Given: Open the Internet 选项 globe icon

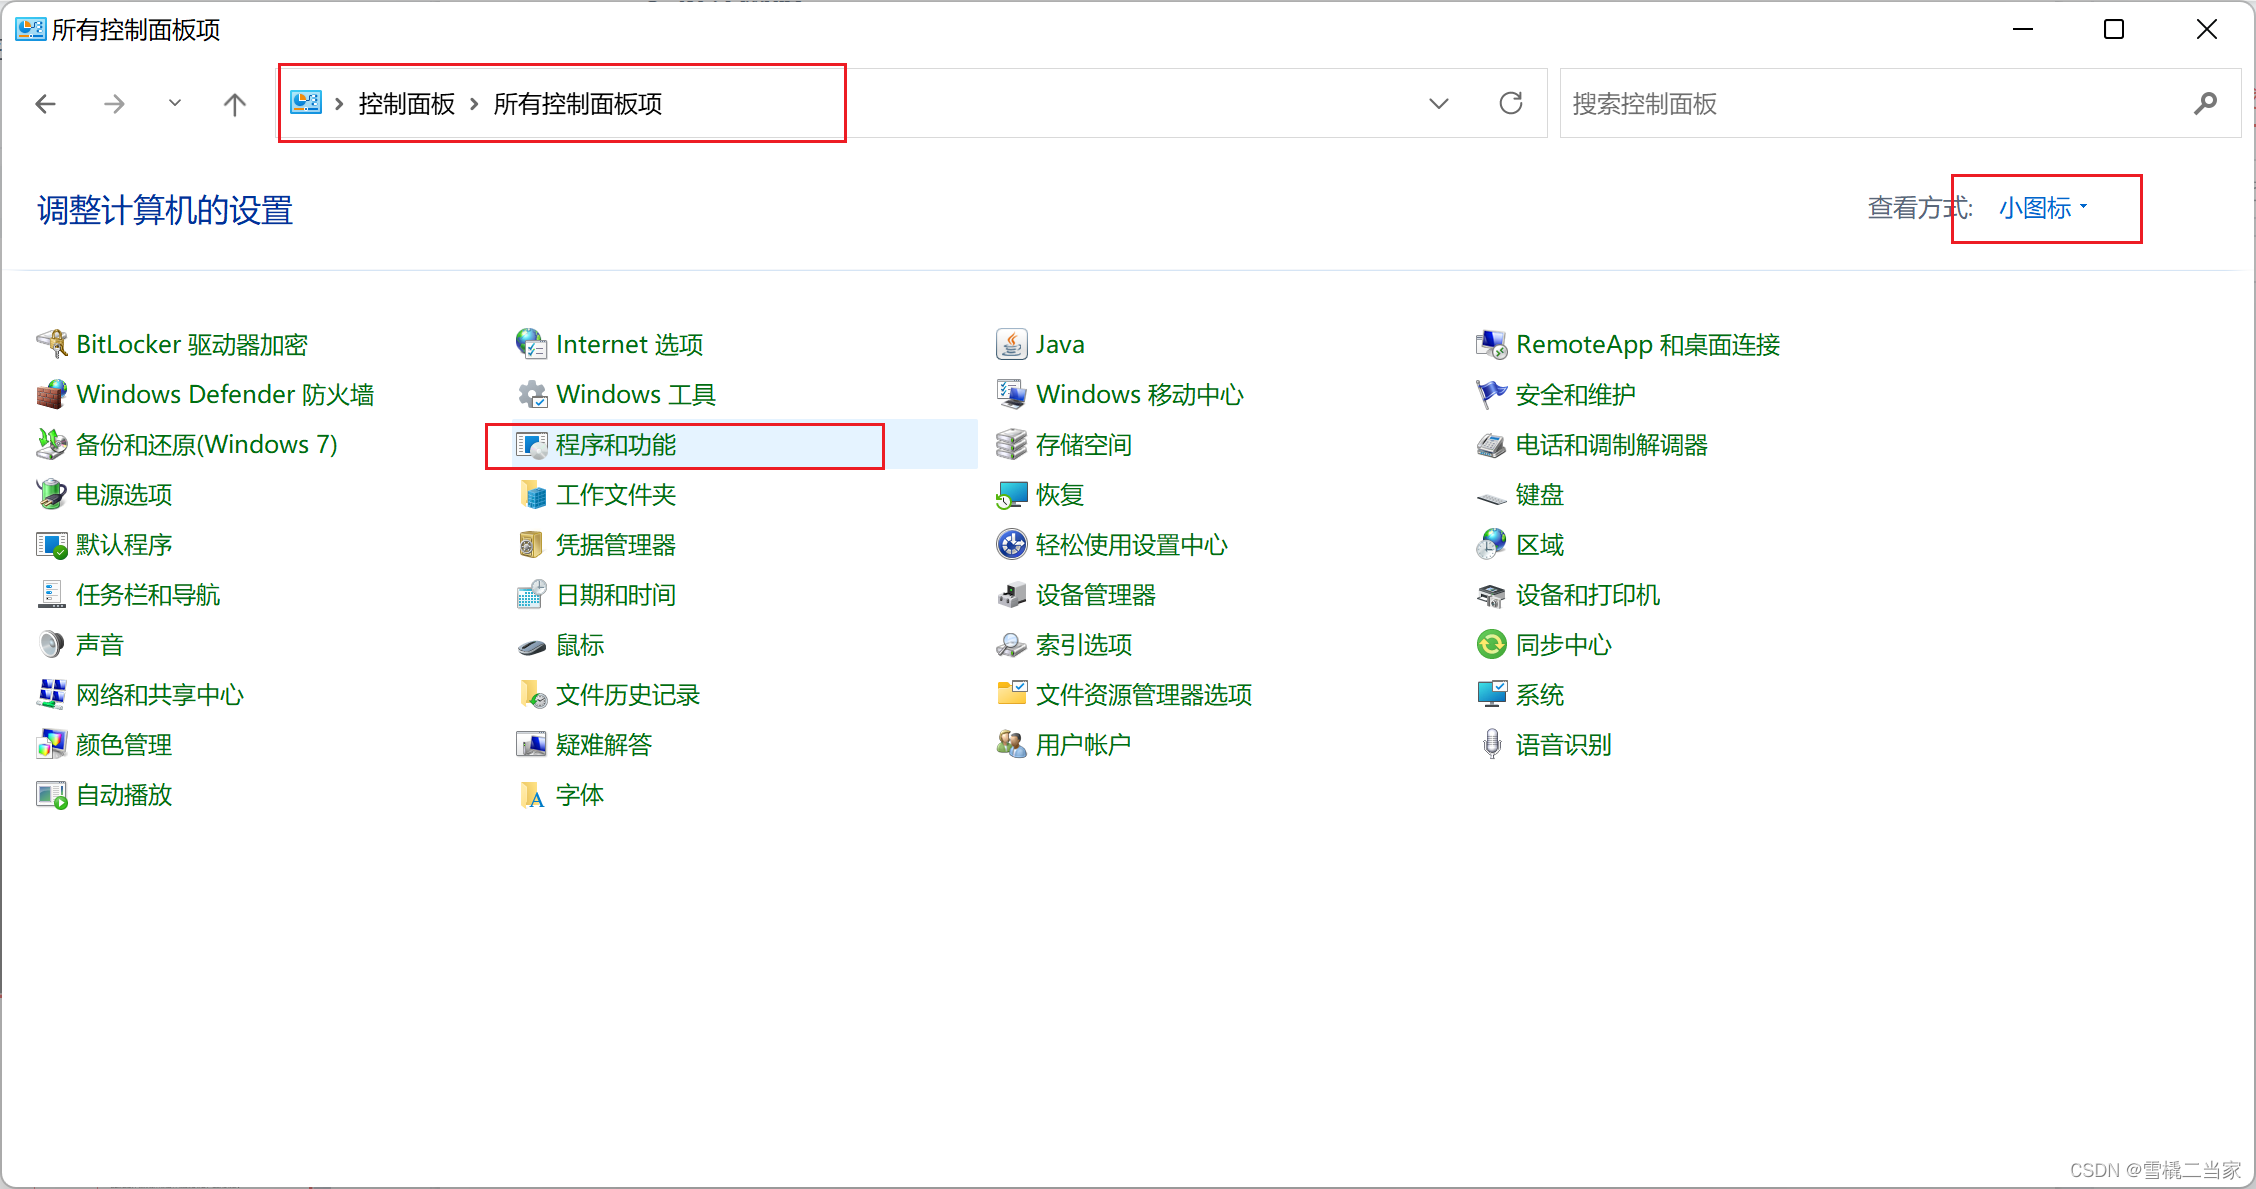Looking at the screenshot, I should (x=532, y=344).
